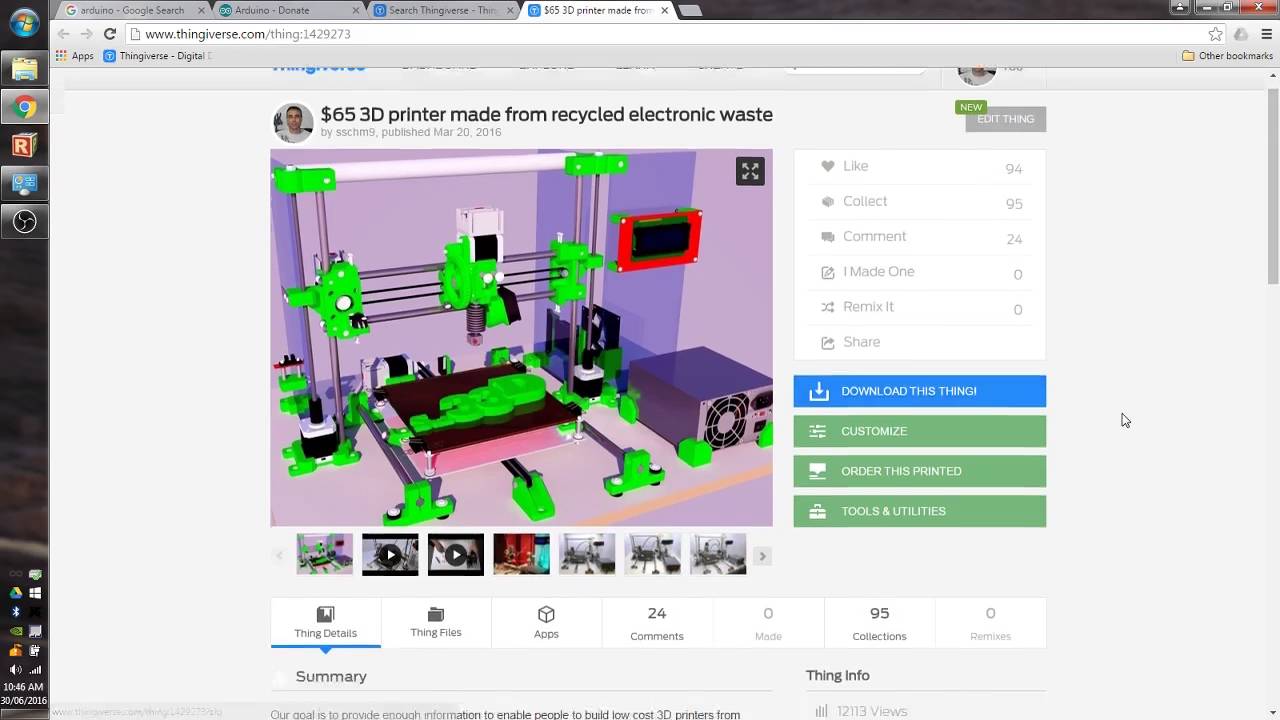
Task: Click the Remix It shuffle icon
Action: pyautogui.click(x=828, y=307)
